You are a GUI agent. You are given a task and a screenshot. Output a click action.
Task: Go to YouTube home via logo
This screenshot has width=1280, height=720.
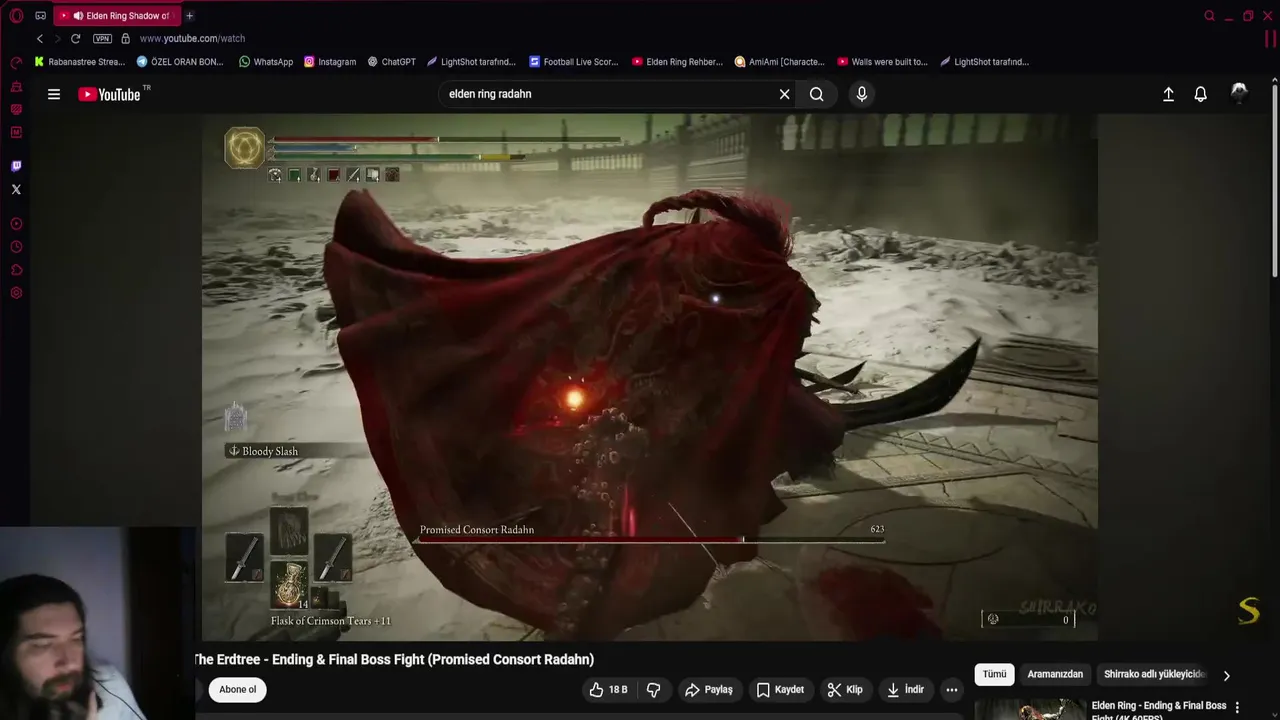(110, 94)
